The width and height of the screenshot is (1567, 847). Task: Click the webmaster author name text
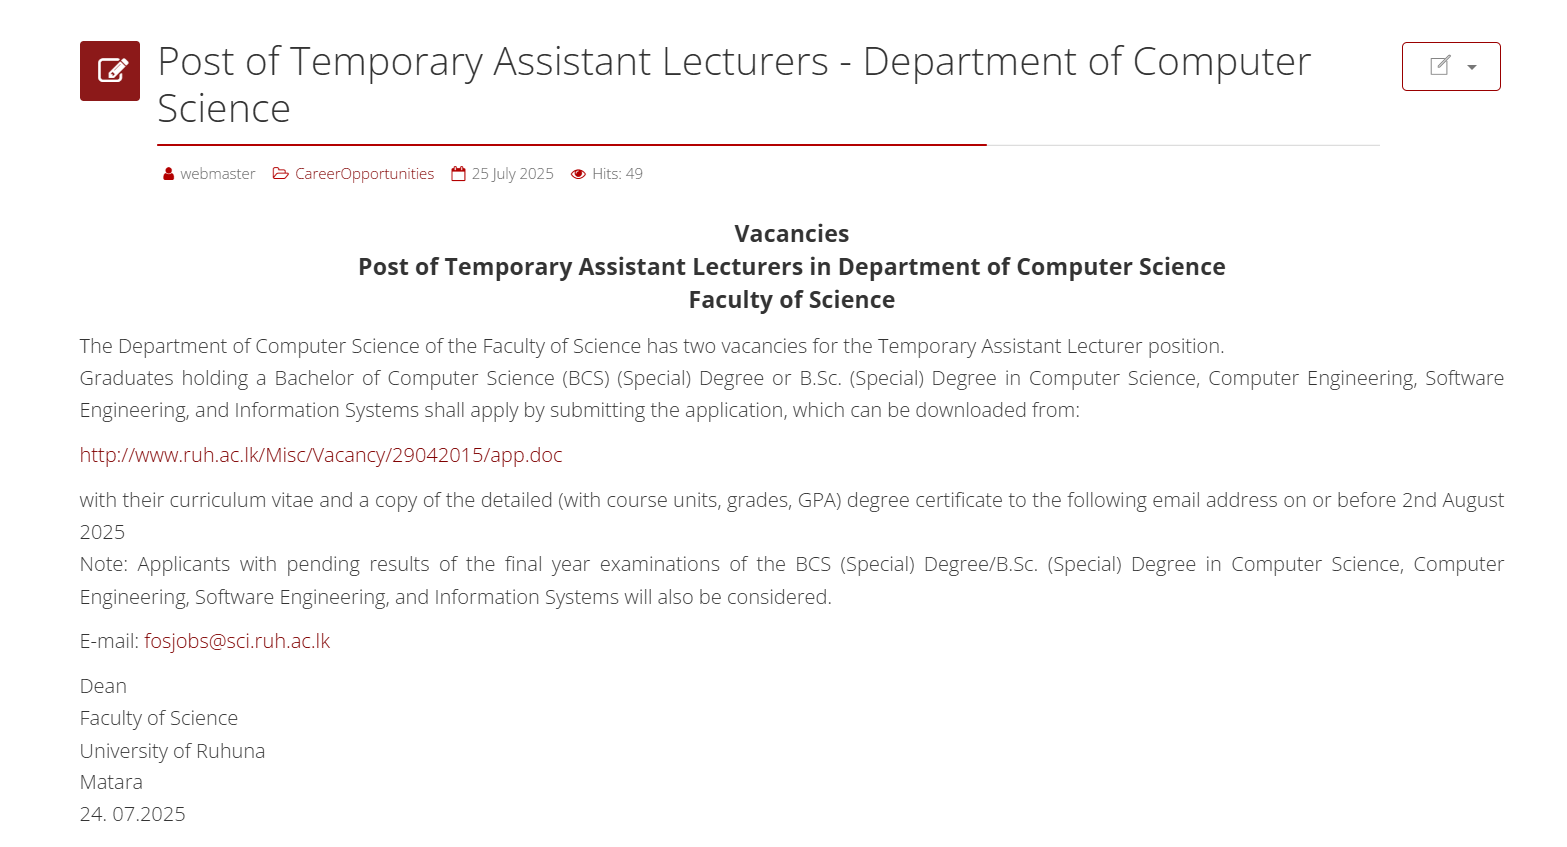click(218, 174)
